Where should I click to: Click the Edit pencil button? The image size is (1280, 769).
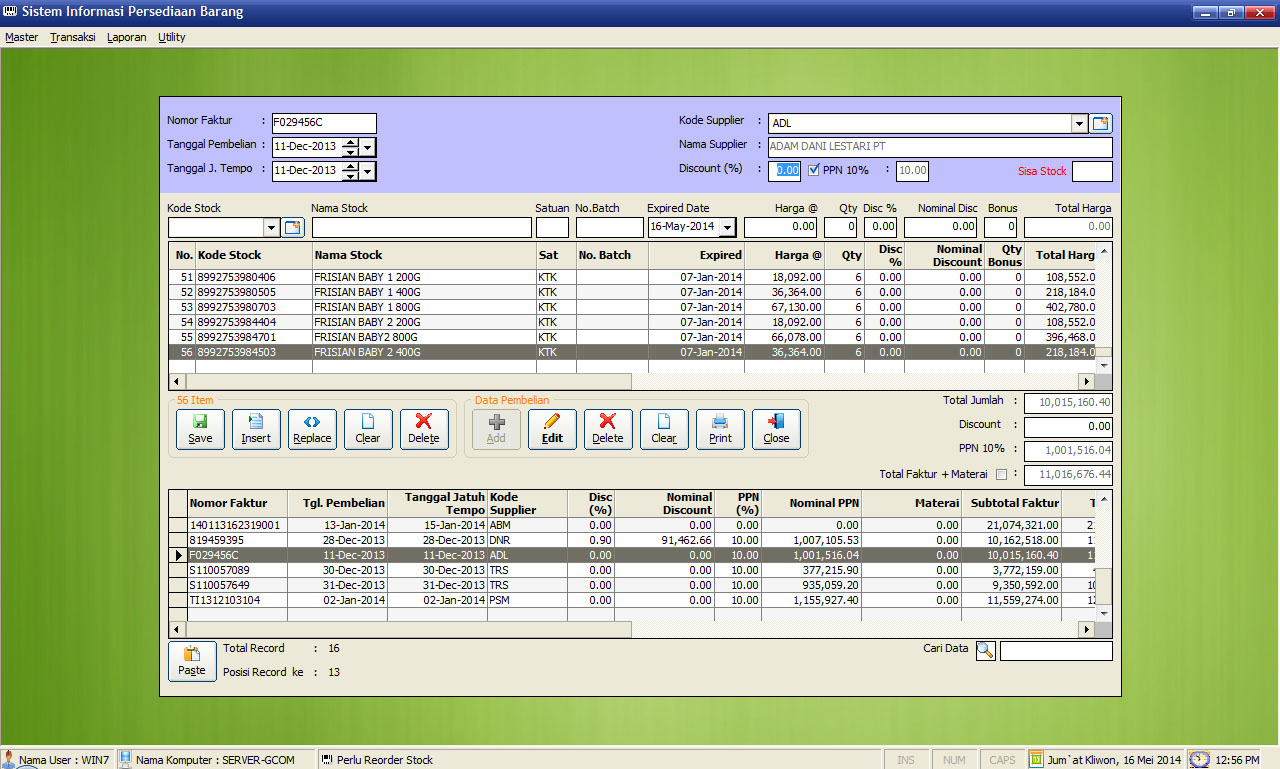552,429
